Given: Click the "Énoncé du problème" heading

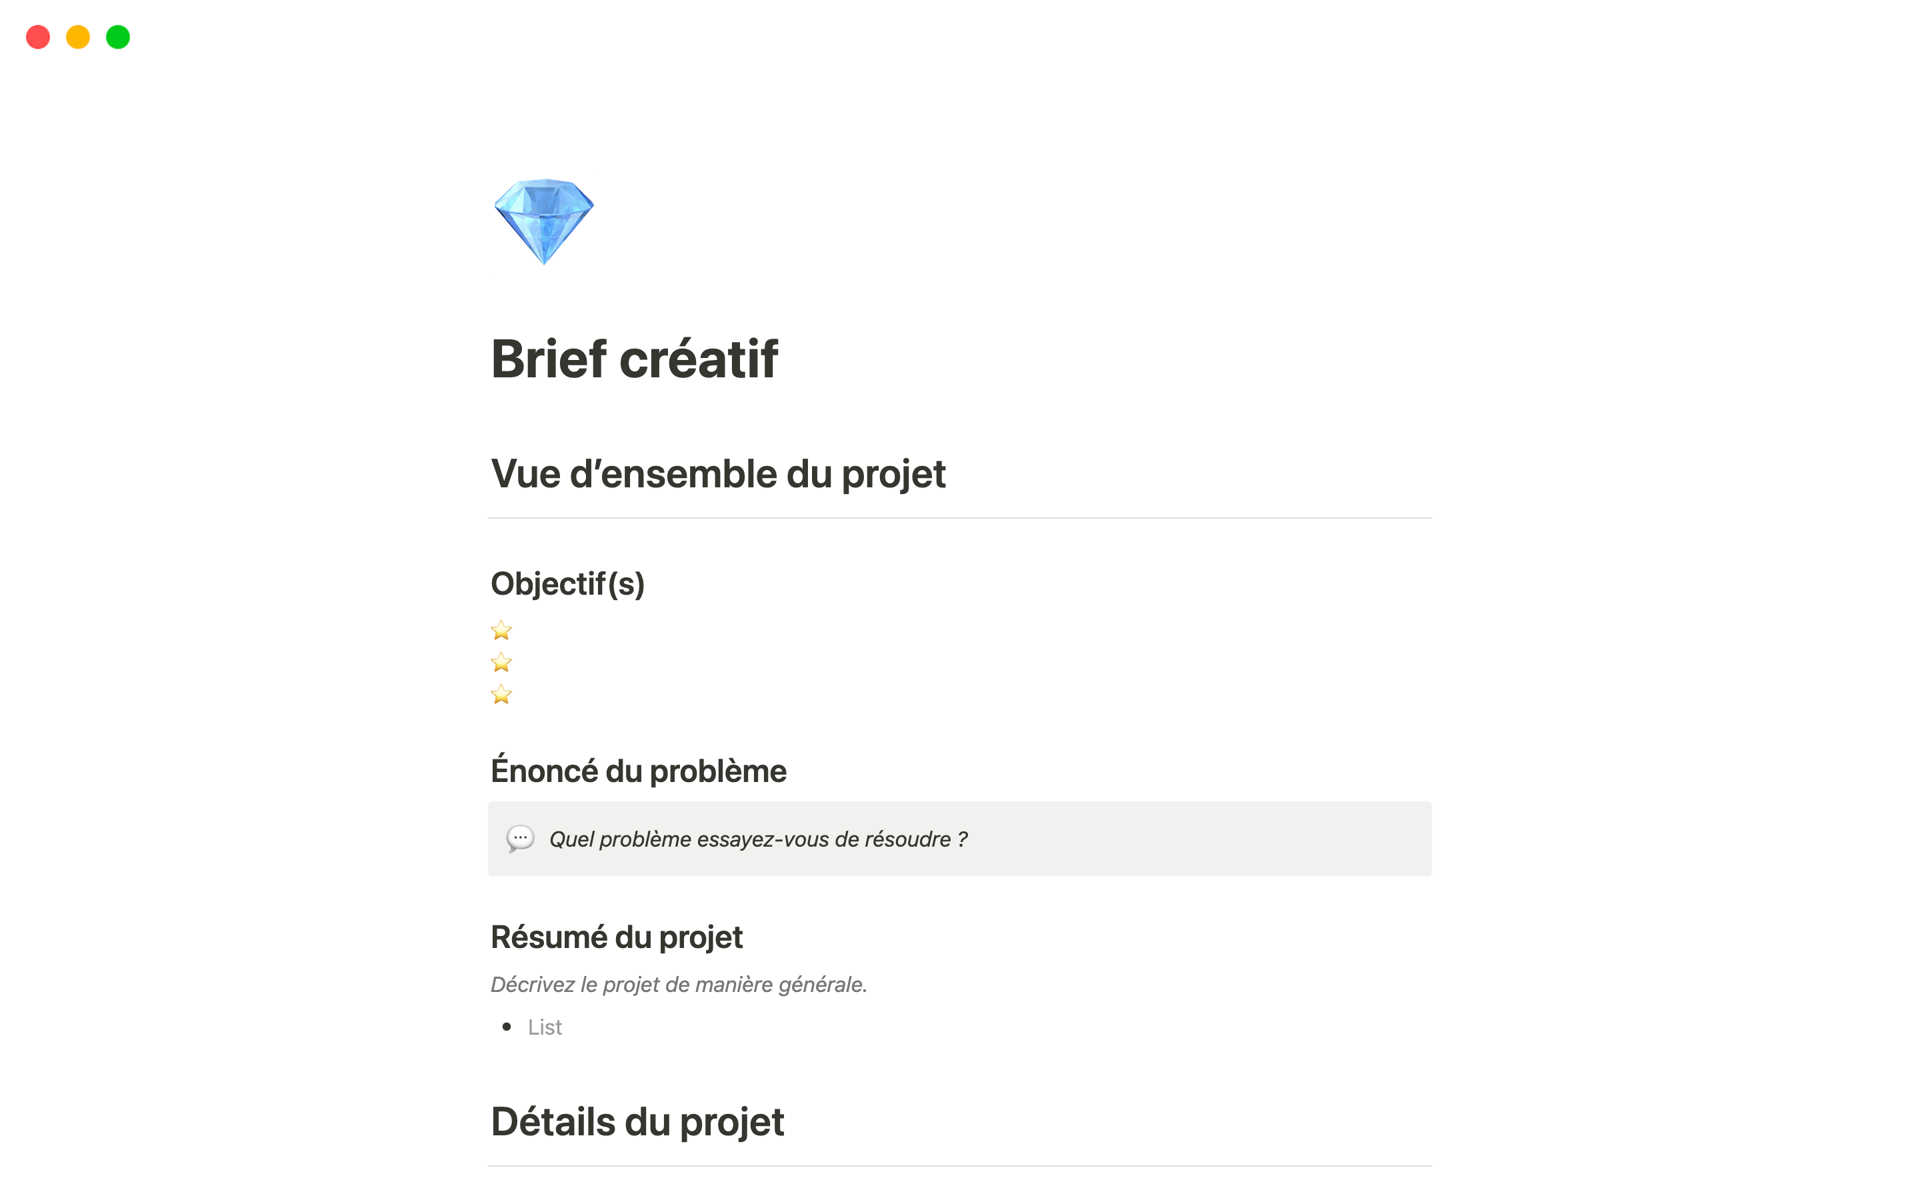Looking at the screenshot, I should (638, 771).
